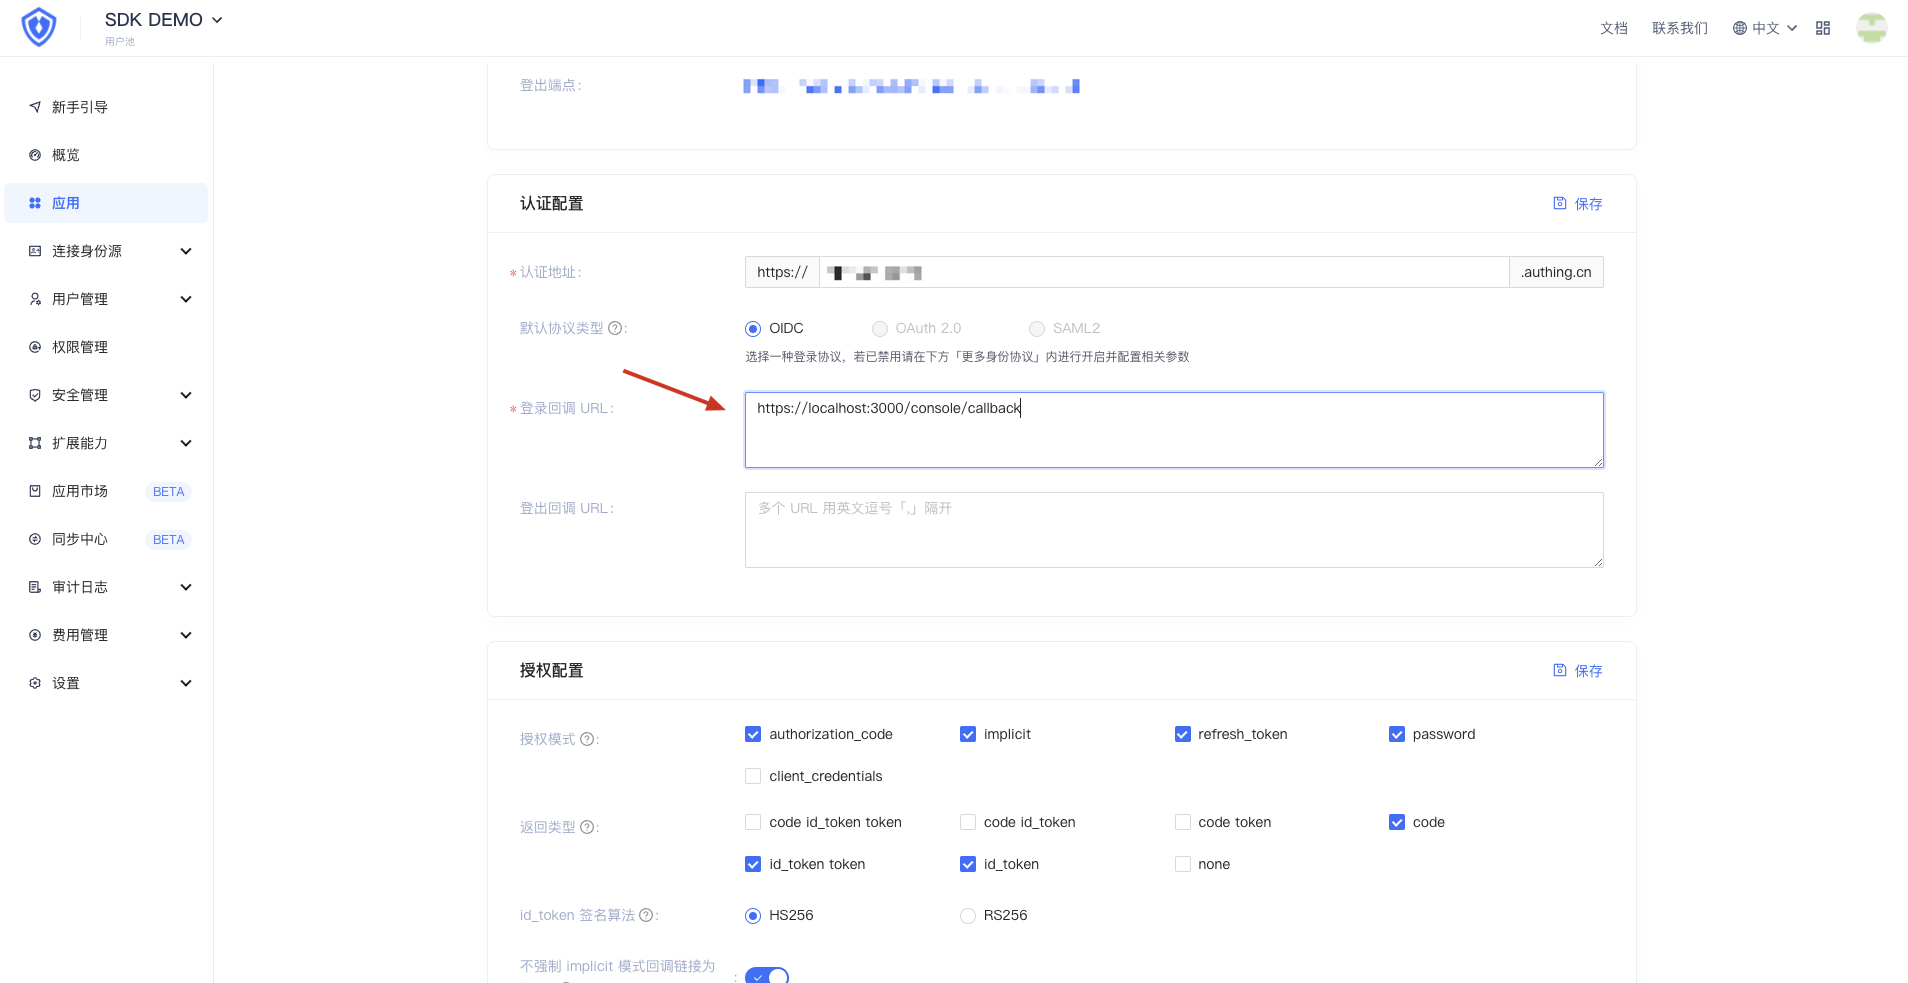The width and height of the screenshot is (1908, 983).
Task: Click the help icon beside 默认协议类型
Action: 615,328
